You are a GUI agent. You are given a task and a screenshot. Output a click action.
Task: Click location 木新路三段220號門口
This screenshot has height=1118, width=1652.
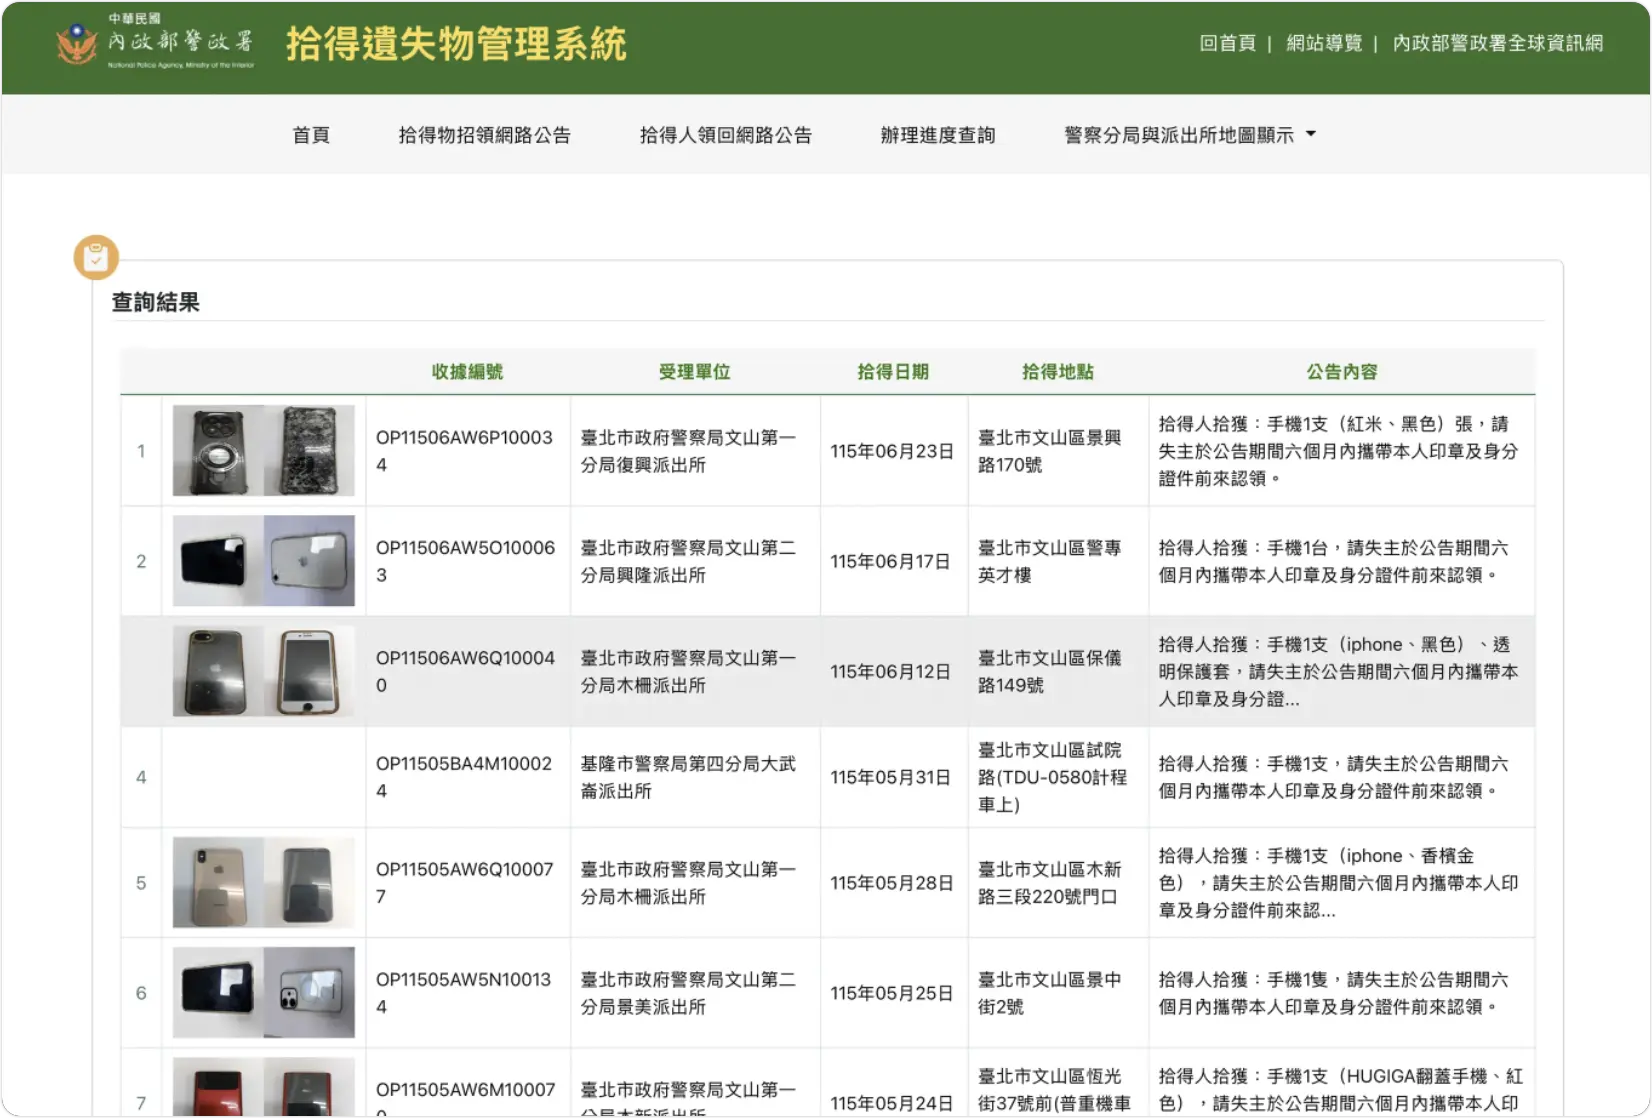tap(1050, 883)
